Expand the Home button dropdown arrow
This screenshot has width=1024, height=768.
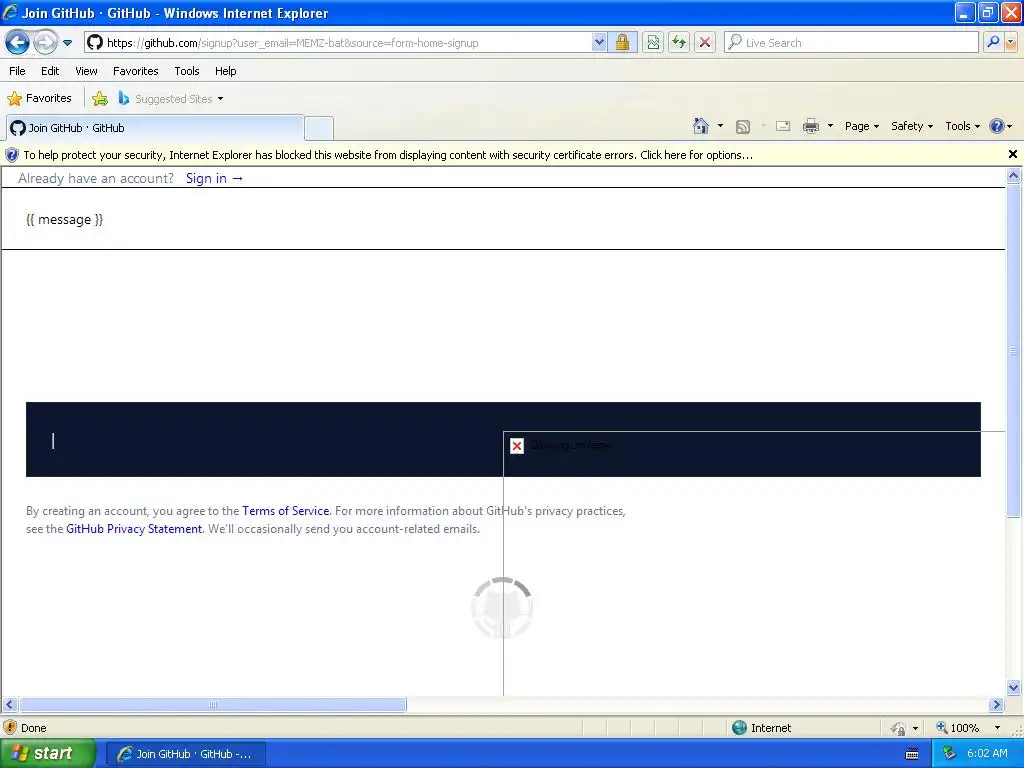click(720, 126)
